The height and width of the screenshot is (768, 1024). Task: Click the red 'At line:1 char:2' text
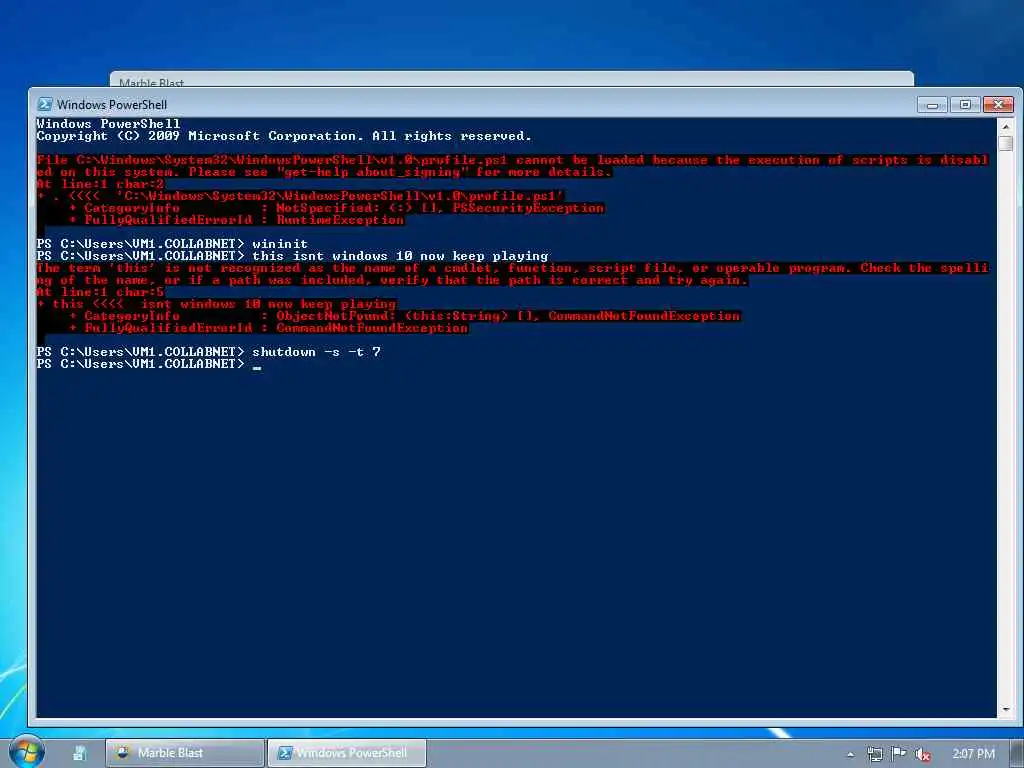[100, 184]
